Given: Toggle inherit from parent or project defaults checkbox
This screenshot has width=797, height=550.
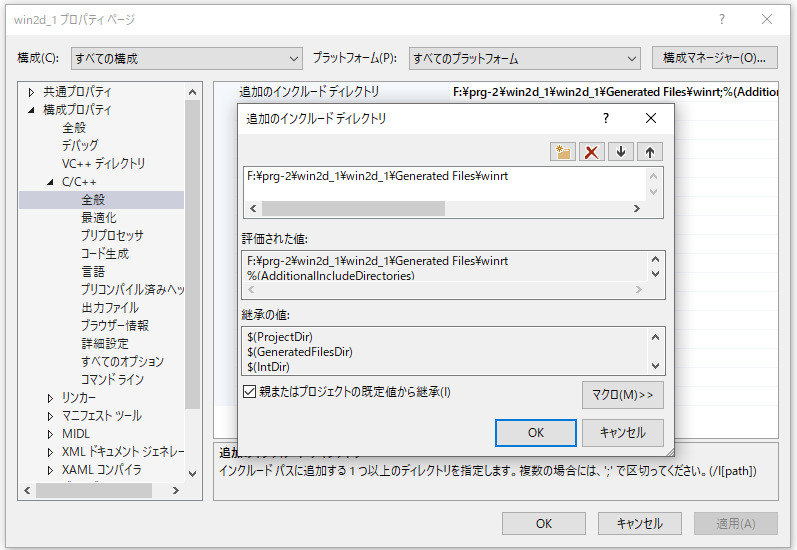Looking at the screenshot, I should coord(249,392).
